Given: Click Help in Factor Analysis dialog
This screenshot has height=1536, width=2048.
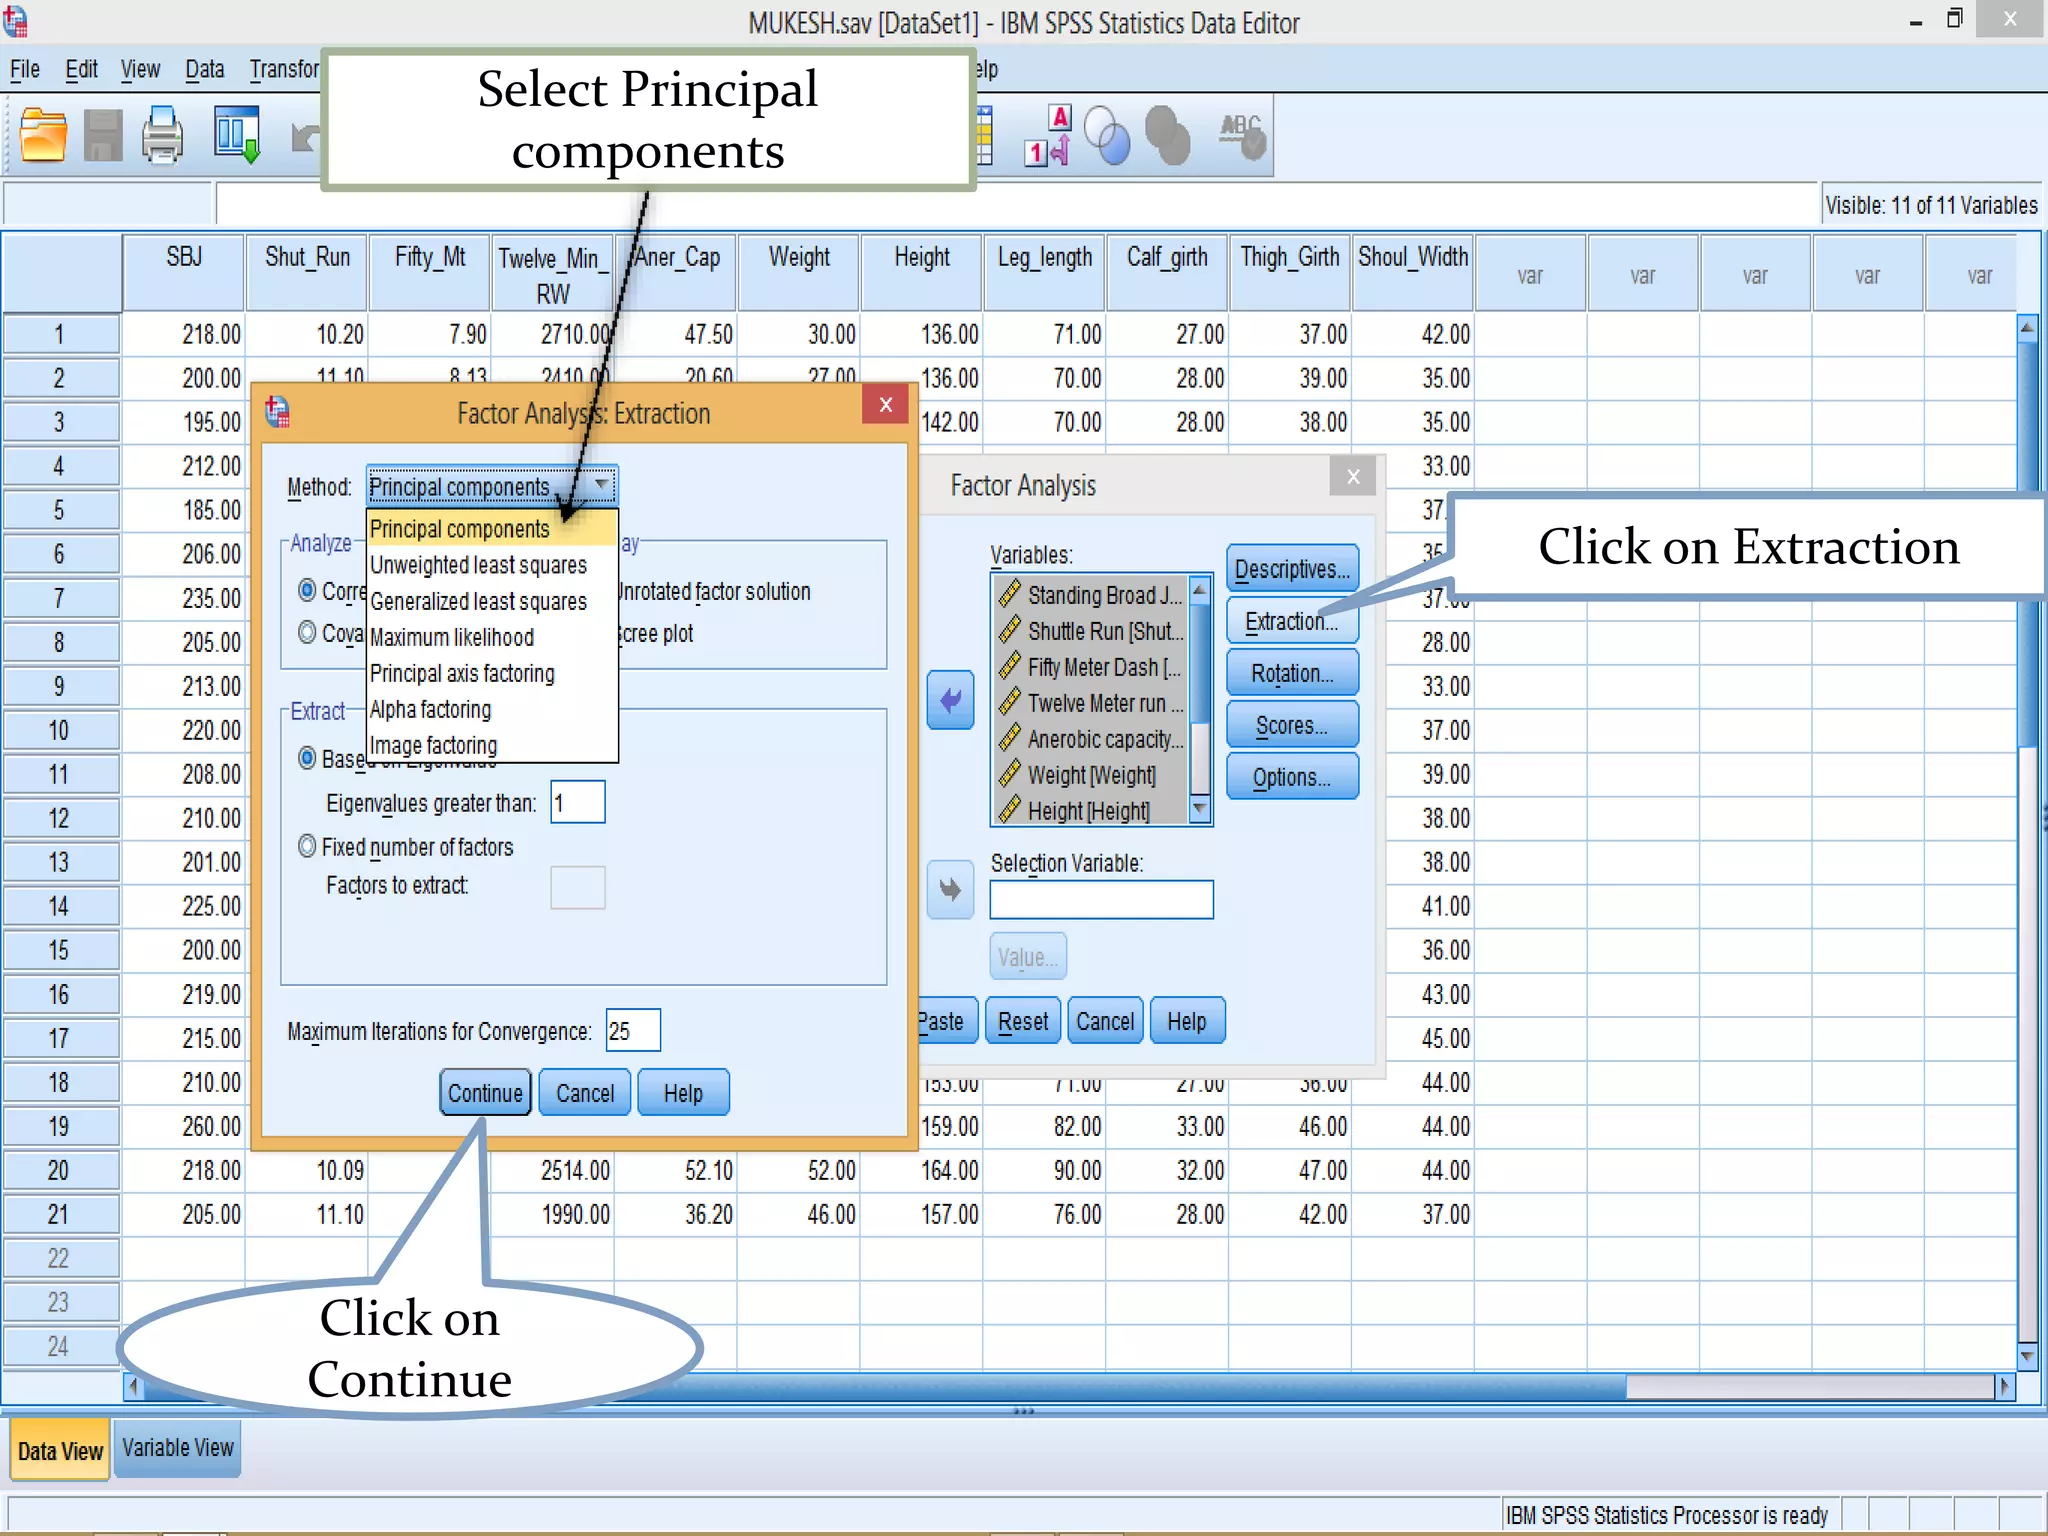Looking at the screenshot, I should coord(1187,1021).
